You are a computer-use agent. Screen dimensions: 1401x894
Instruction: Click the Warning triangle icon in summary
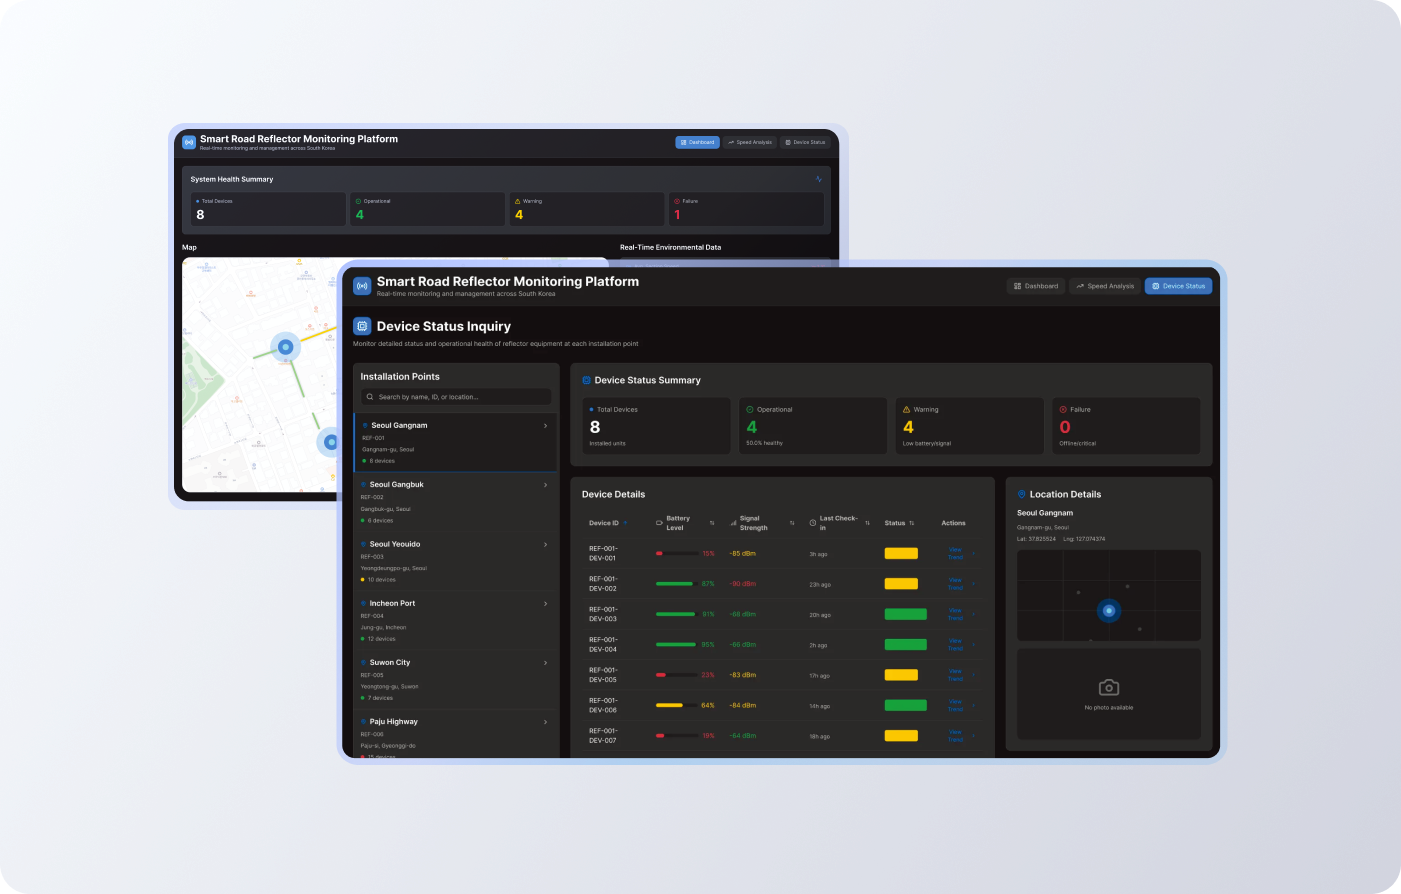point(907,409)
